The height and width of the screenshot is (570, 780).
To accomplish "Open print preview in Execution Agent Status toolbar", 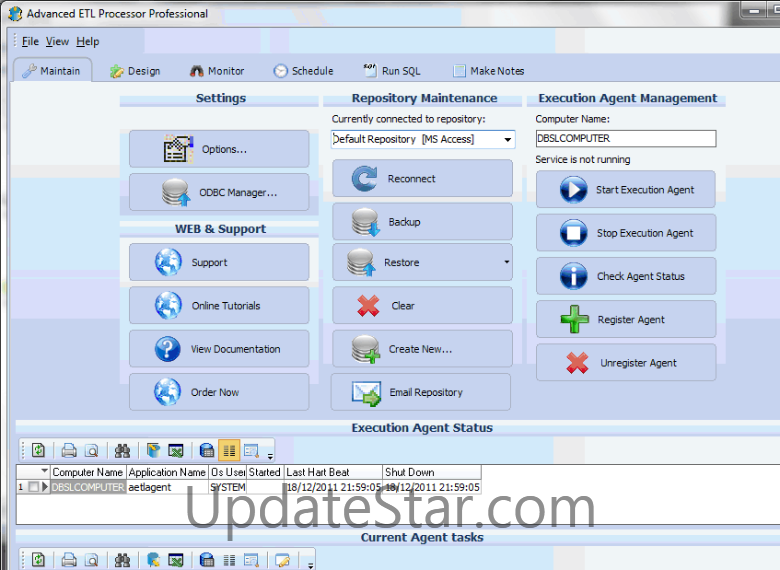I will point(92,451).
